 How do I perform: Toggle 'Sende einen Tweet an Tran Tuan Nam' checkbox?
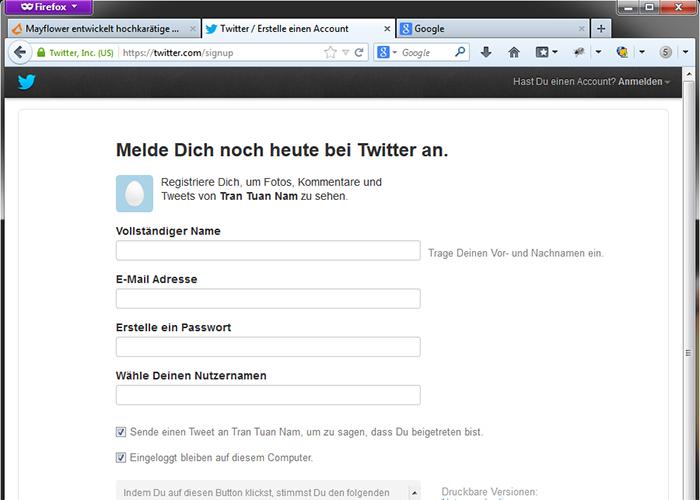pos(121,432)
